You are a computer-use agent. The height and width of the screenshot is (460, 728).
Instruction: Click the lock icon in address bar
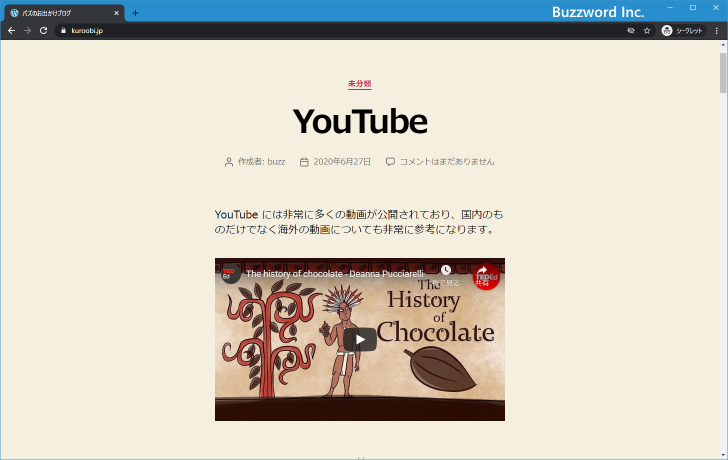64,31
